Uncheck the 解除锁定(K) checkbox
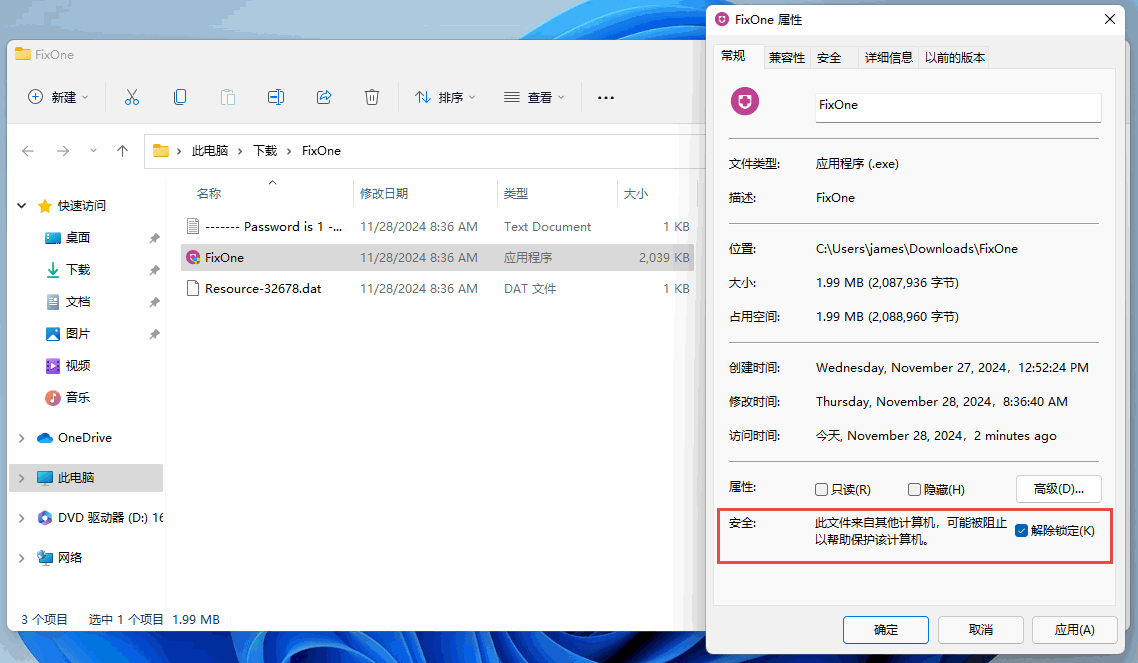 coord(1021,530)
